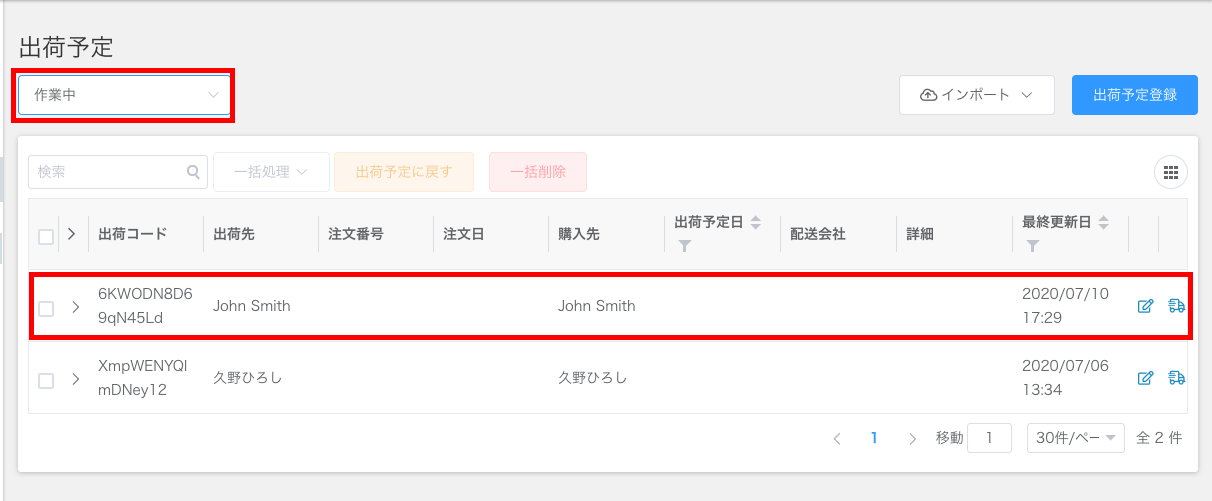Open the 最終更新日 filter icon
1212x501 pixels.
[x=1033, y=245]
